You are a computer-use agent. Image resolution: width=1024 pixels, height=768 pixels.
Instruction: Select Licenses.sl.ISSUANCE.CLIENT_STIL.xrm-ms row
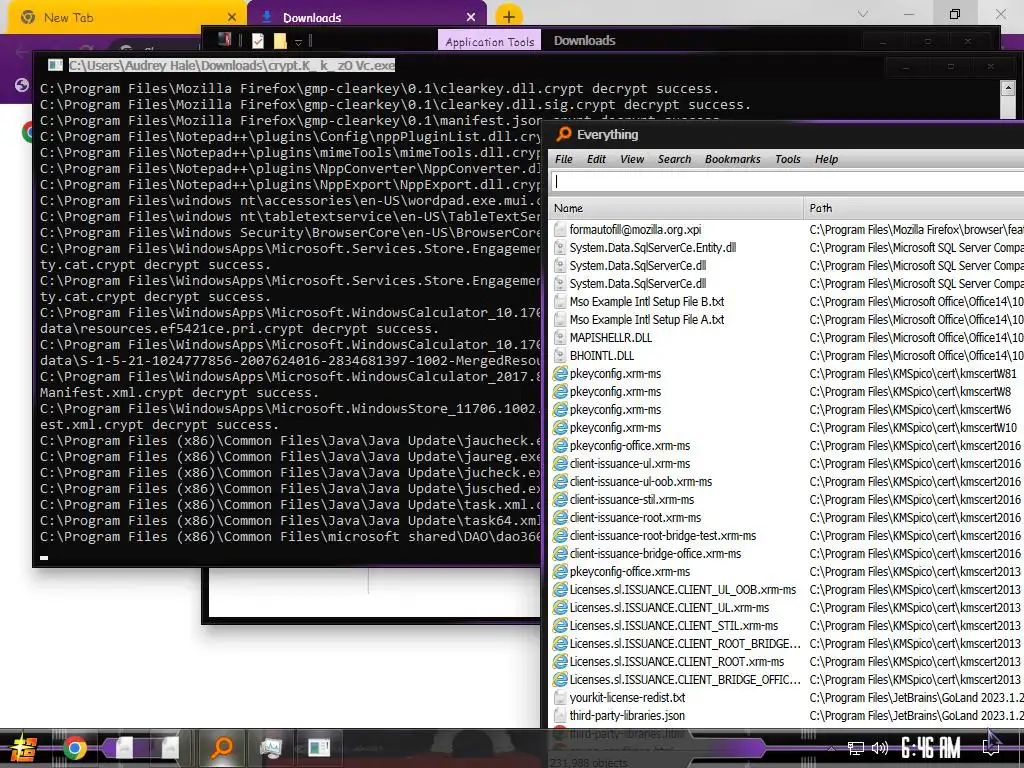point(673,626)
